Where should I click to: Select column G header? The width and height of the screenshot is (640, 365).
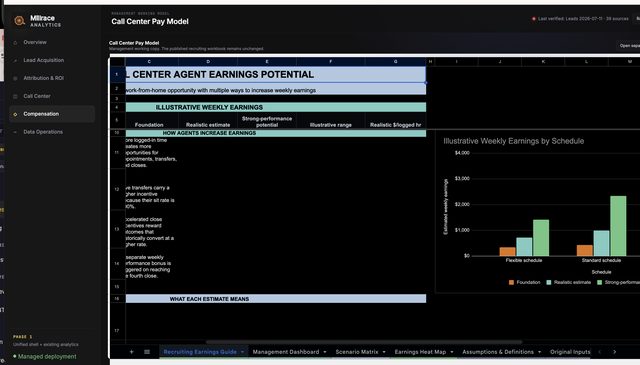[x=396, y=62]
